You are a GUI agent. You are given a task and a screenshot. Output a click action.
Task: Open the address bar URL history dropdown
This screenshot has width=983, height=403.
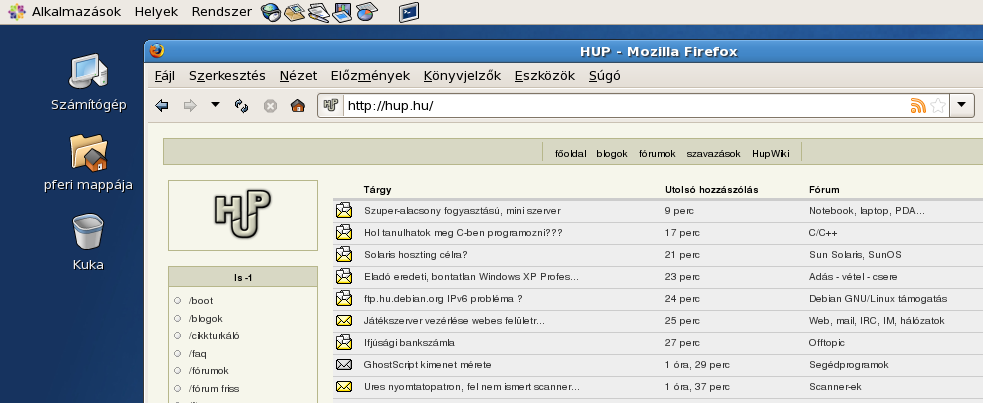[x=961, y=105]
